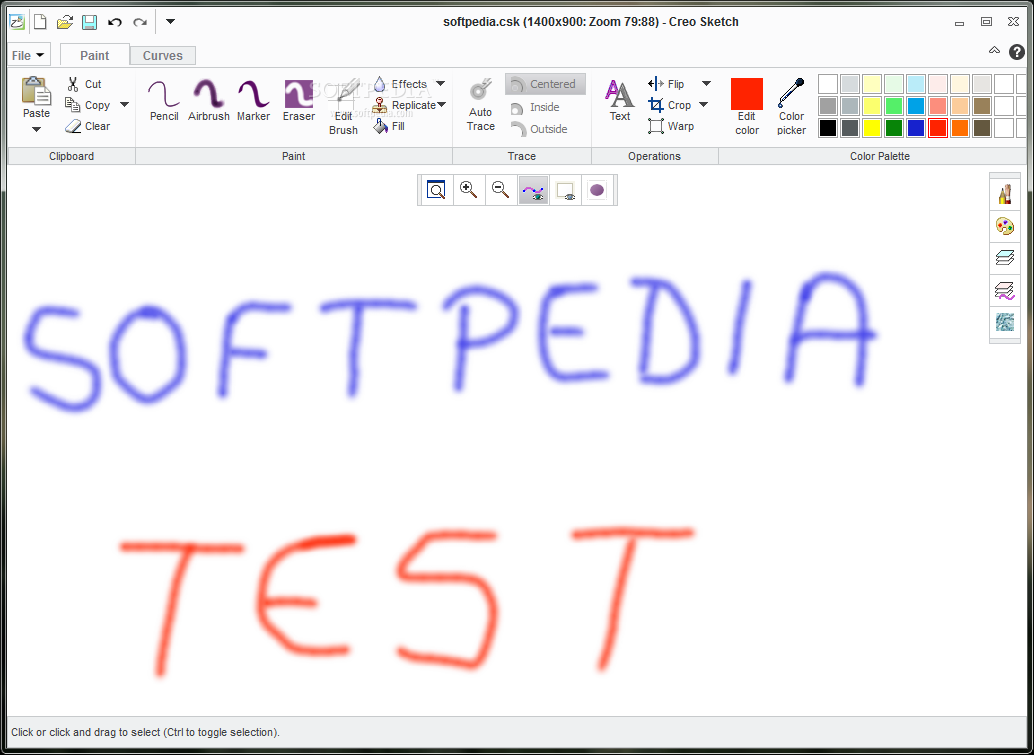Image resolution: width=1034 pixels, height=755 pixels.
Task: Switch to the Curves tab
Action: (163, 55)
